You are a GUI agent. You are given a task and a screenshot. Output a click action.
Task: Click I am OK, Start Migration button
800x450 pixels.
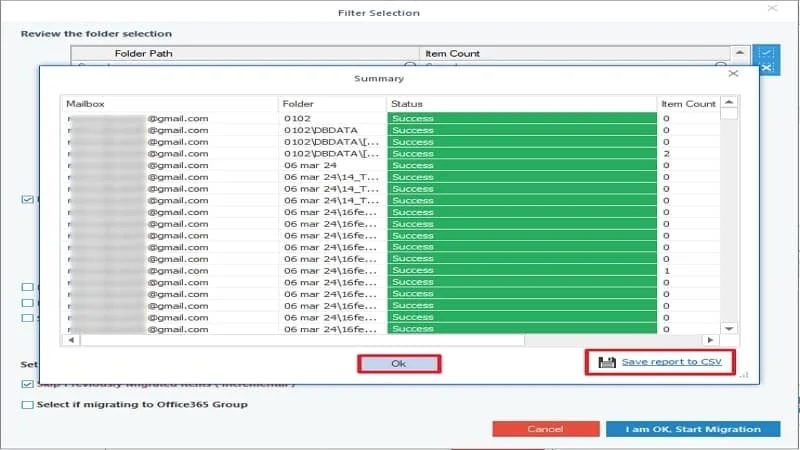click(693, 429)
